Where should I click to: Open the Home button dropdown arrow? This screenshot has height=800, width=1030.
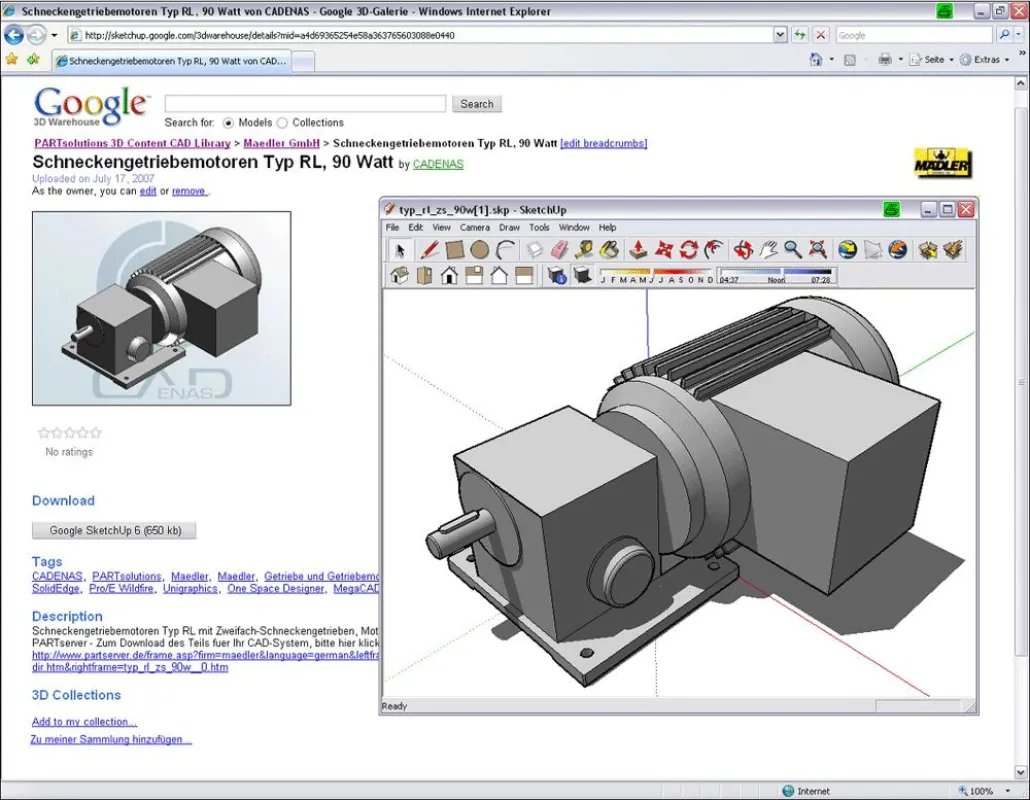[832, 60]
